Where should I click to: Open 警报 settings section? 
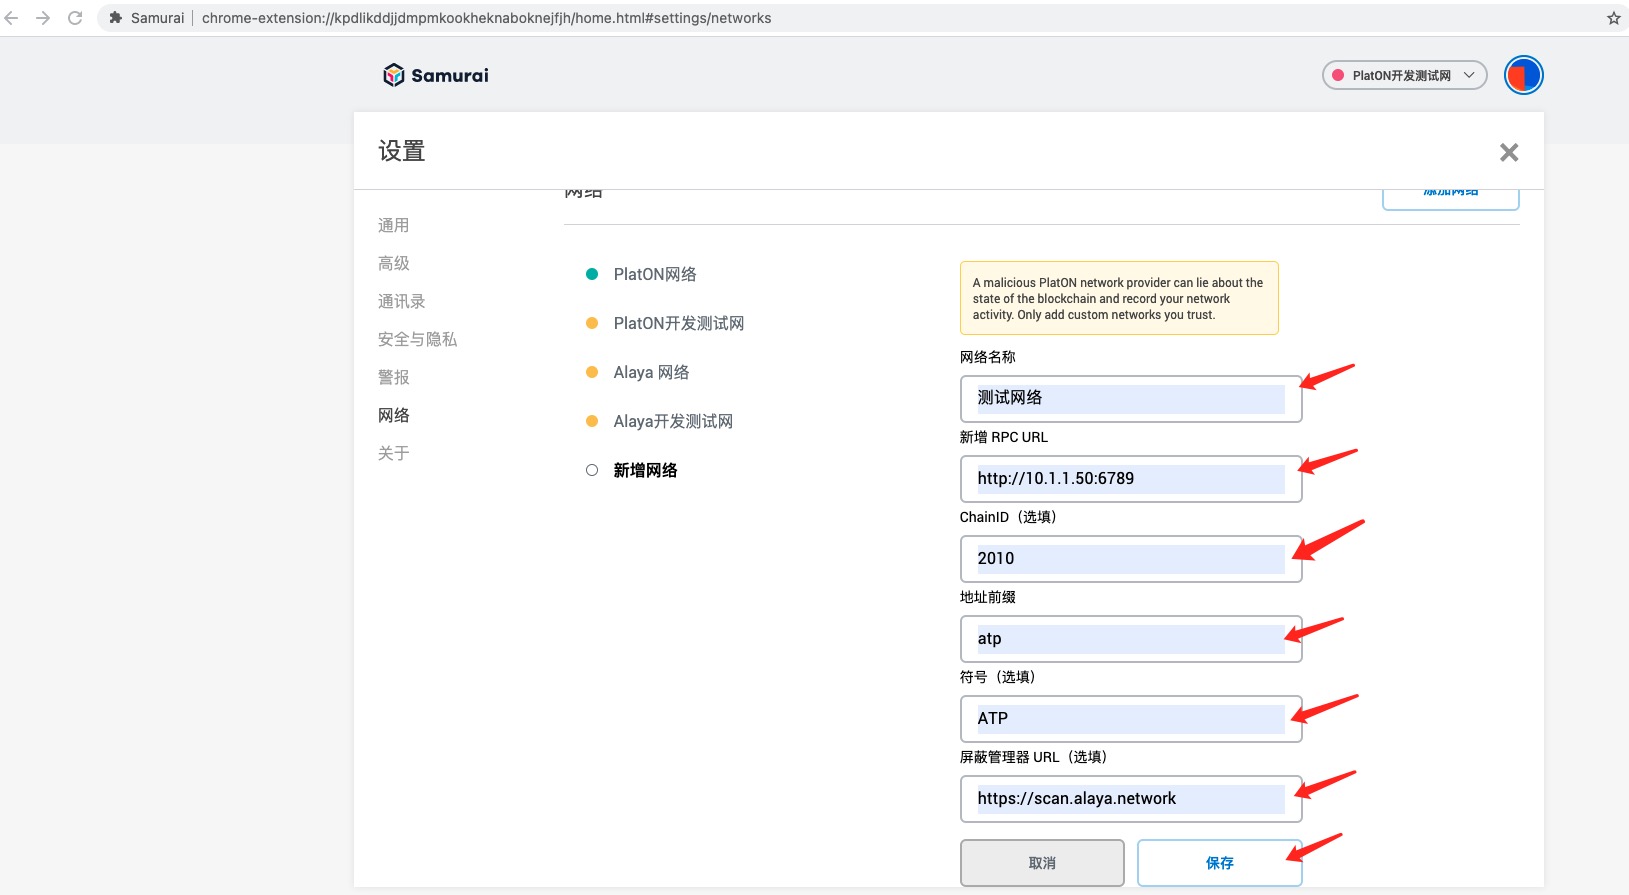[x=394, y=377]
